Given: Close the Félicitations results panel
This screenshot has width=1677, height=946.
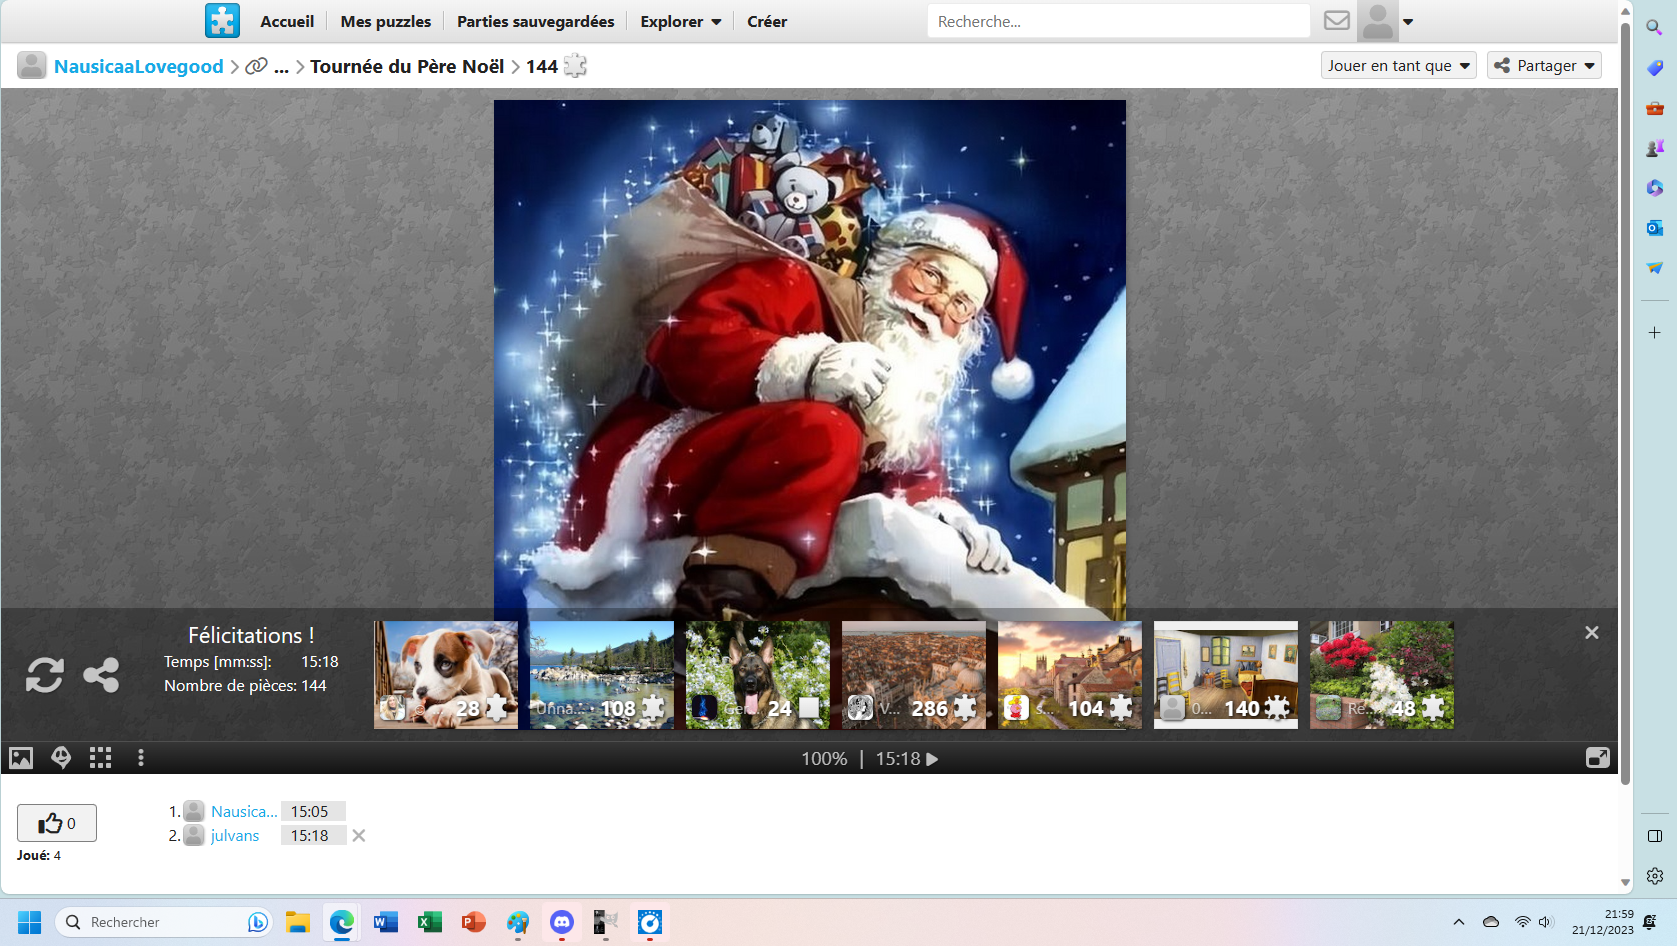Looking at the screenshot, I should (1592, 633).
